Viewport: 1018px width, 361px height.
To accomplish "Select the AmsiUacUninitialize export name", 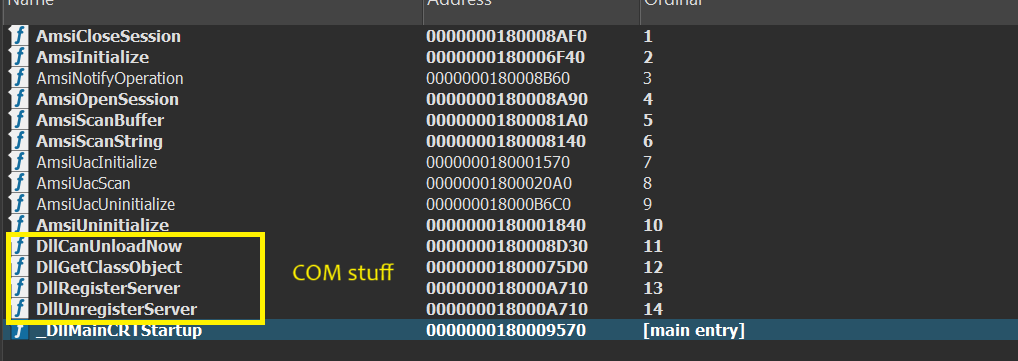I will [x=106, y=205].
